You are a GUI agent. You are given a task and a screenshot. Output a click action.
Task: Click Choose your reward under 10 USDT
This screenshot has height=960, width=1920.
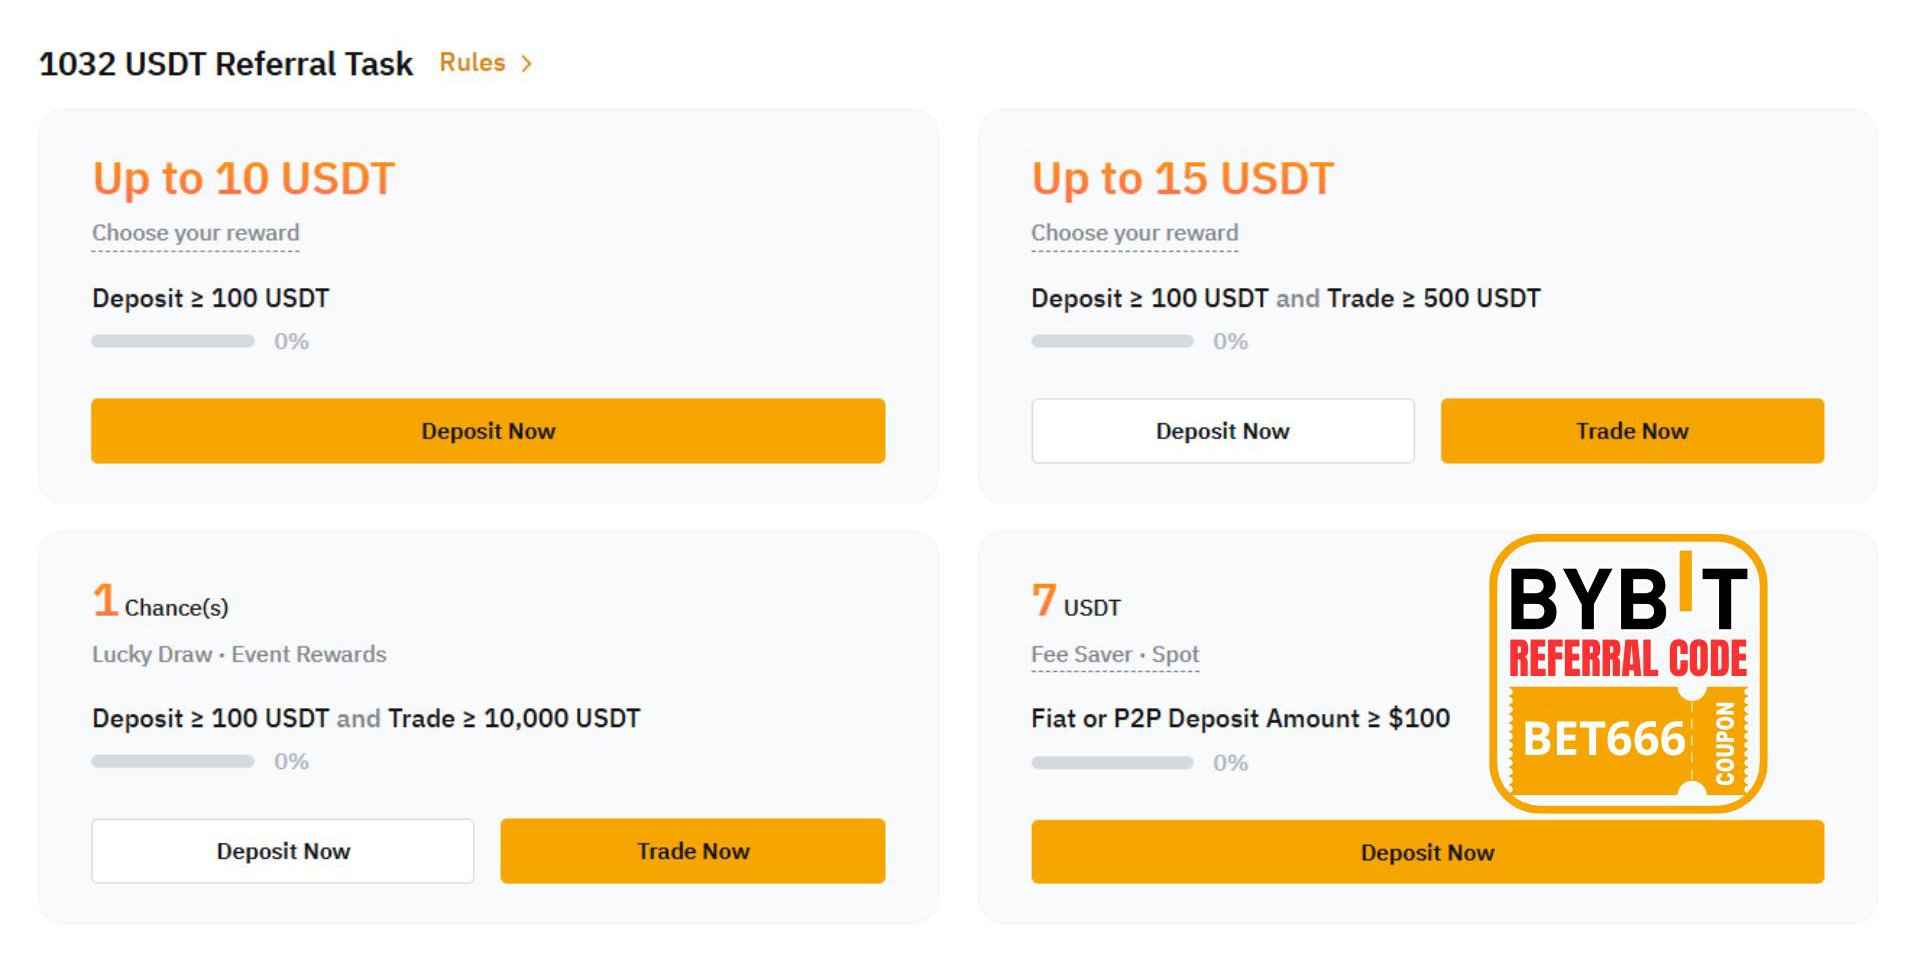[x=195, y=233]
